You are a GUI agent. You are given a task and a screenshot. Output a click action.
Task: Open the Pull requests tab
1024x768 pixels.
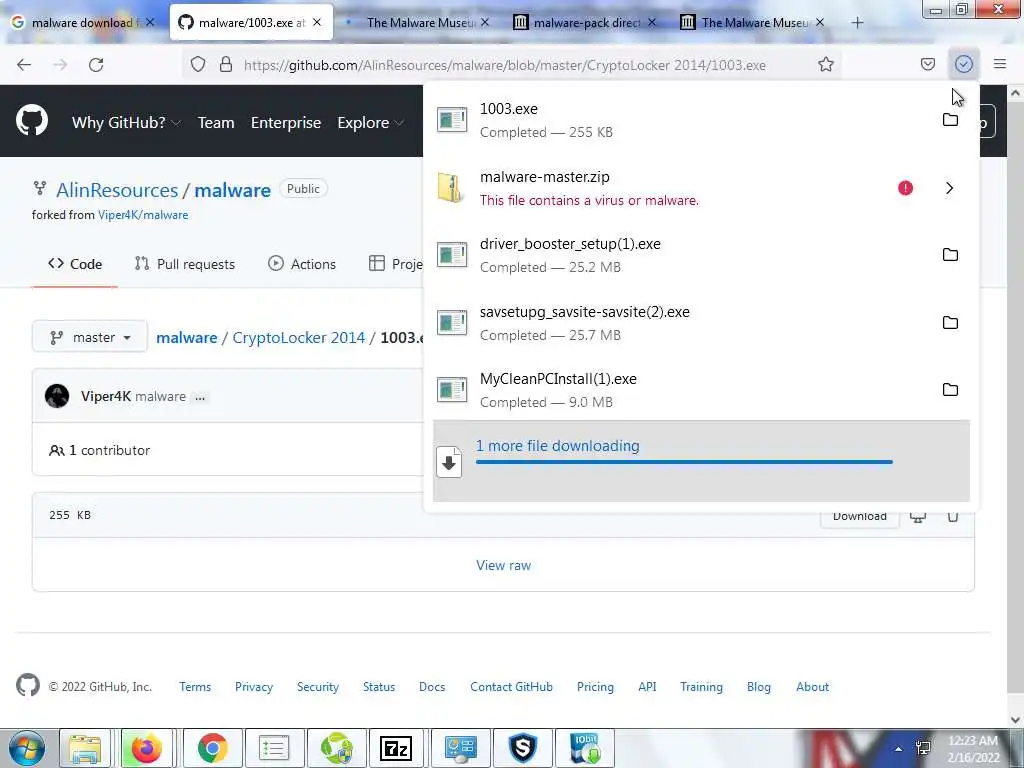pyautogui.click(x=185, y=264)
